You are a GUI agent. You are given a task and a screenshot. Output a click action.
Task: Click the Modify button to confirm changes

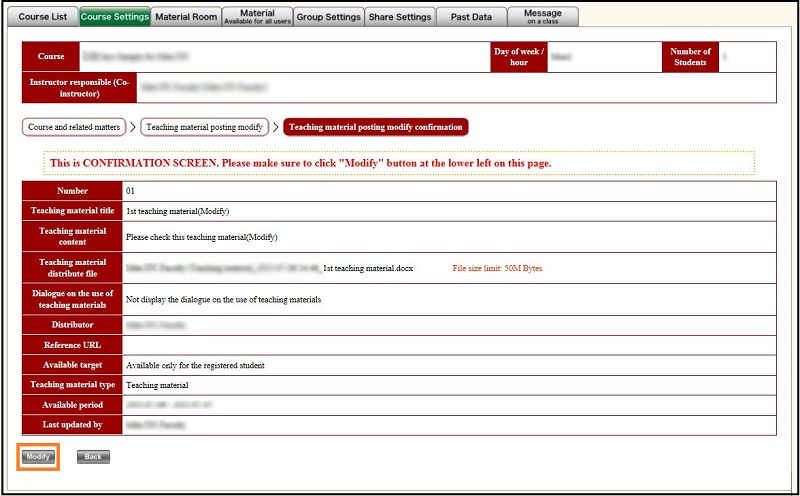coord(38,456)
